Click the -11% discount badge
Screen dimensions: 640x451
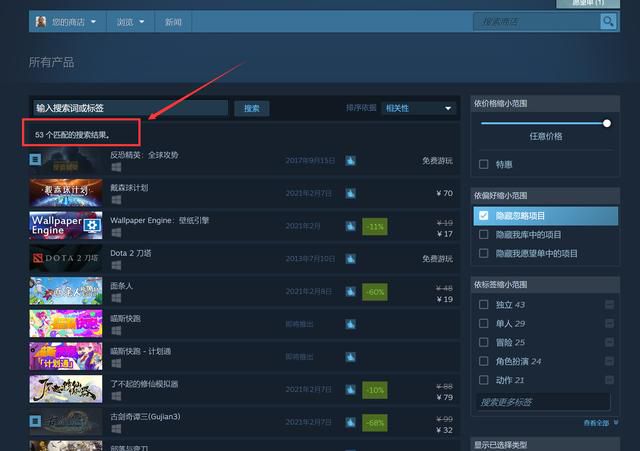375,226
